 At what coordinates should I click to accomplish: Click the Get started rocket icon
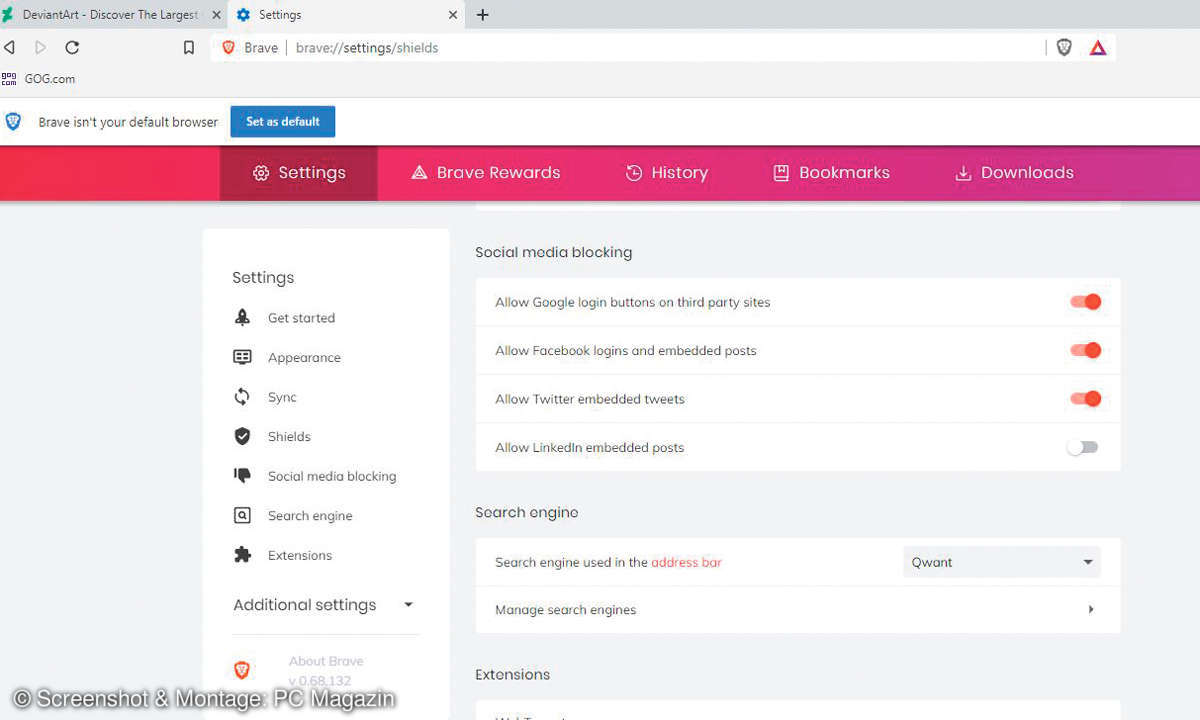[x=242, y=318]
